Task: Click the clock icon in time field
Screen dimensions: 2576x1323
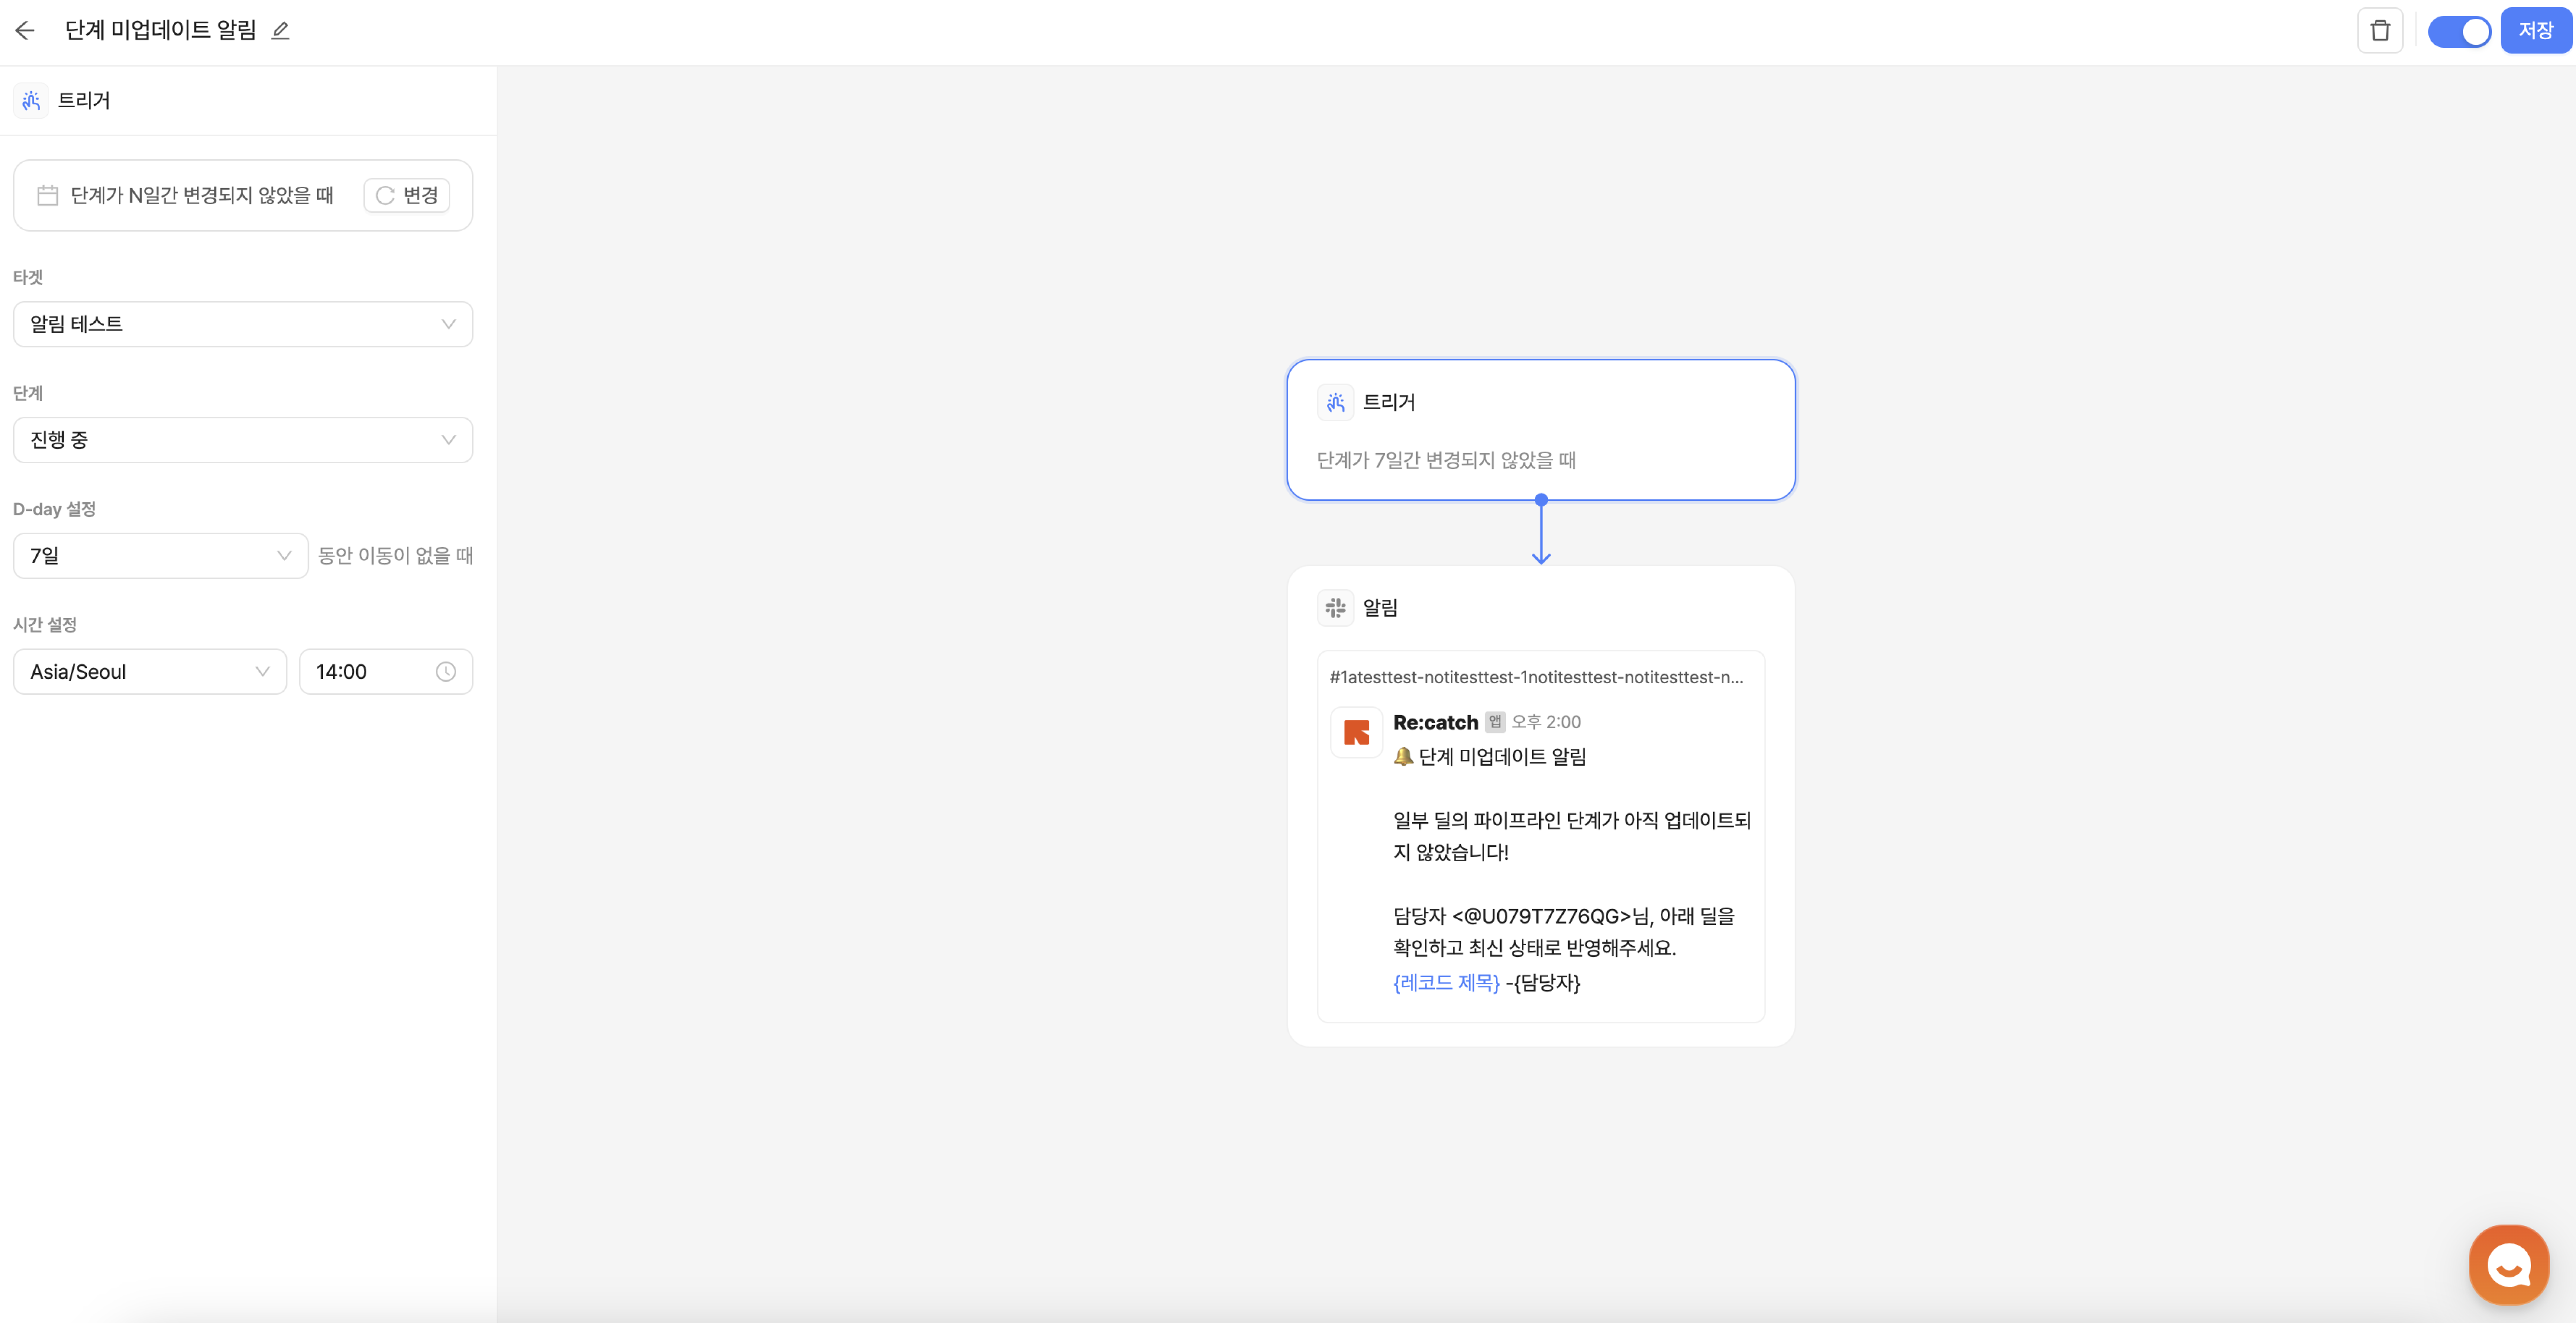Action: point(446,672)
